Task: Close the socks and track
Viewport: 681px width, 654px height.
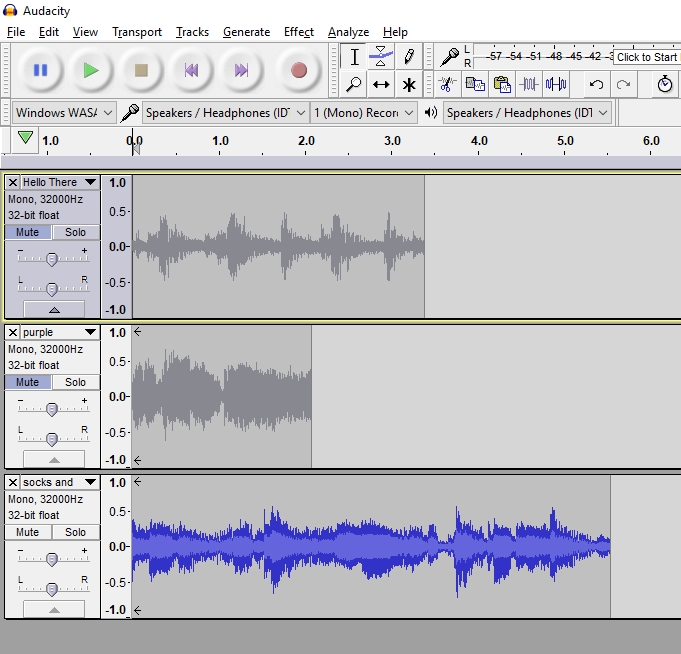Action: point(13,482)
